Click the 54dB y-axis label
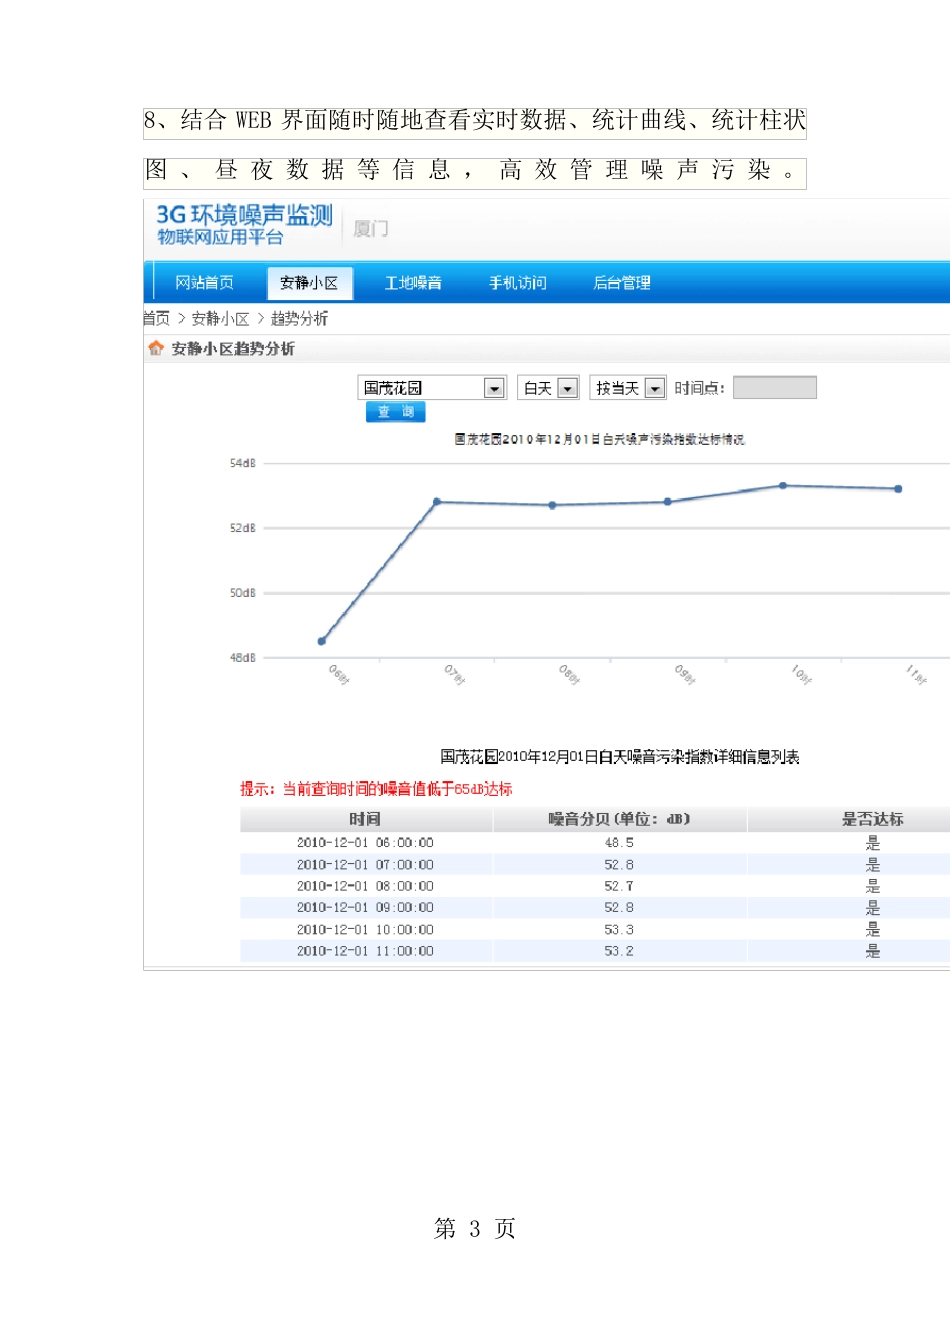 pos(243,463)
